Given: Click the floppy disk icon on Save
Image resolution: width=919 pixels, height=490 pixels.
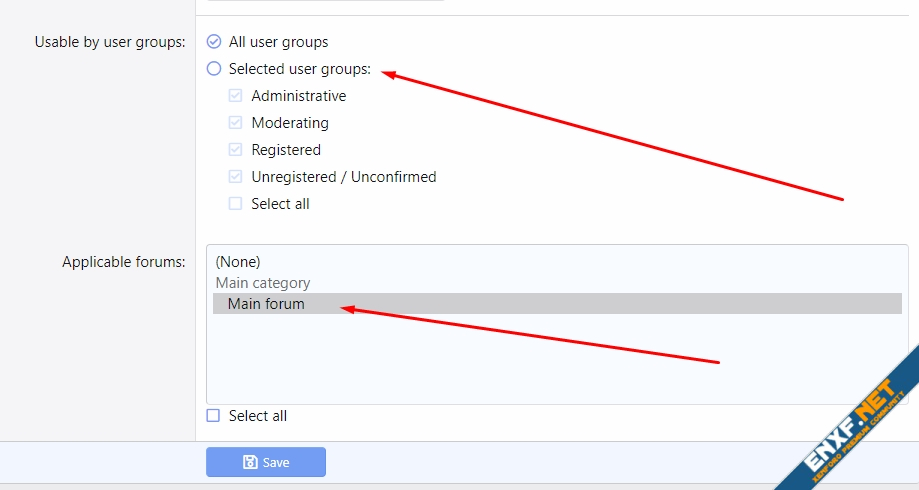Looking at the screenshot, I should click(x=250, y=463).
